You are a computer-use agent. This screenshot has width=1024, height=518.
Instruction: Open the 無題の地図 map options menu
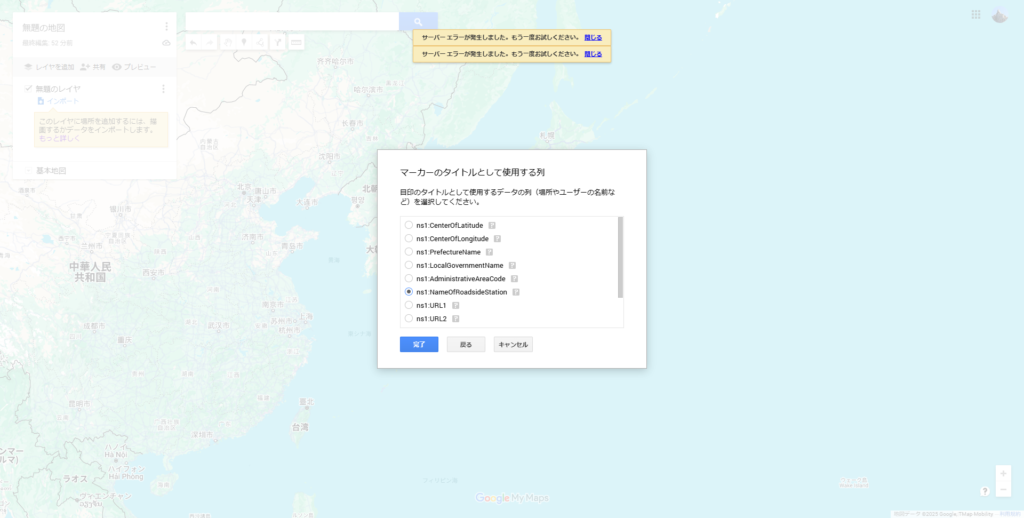point(166,26)
